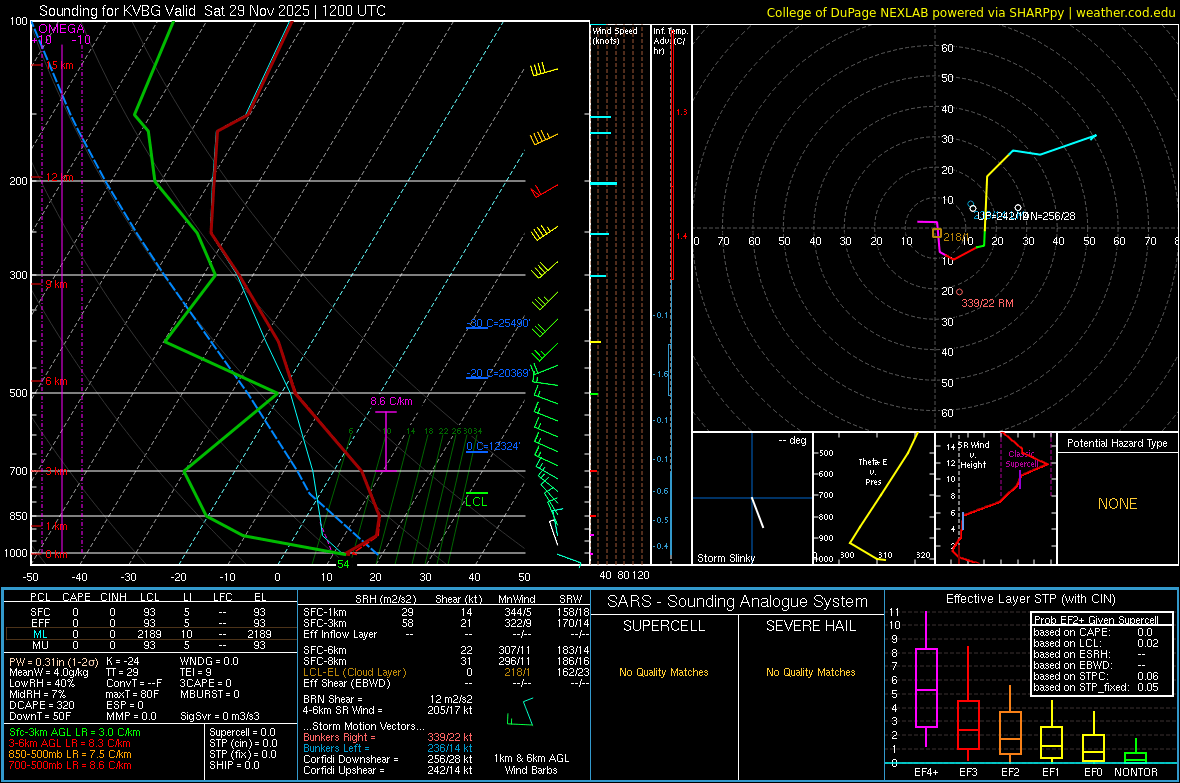Click the '6 km' height marker
1180x783 pixels.
56,381
